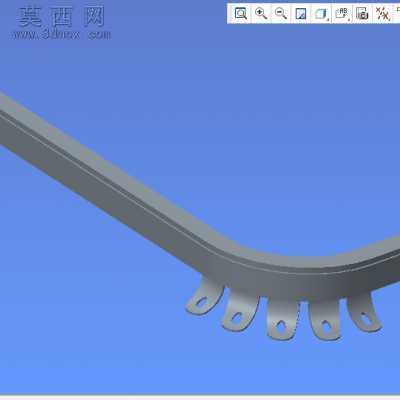Repaint the graphics window
The image size is (400, 400).
pos(301,14)
